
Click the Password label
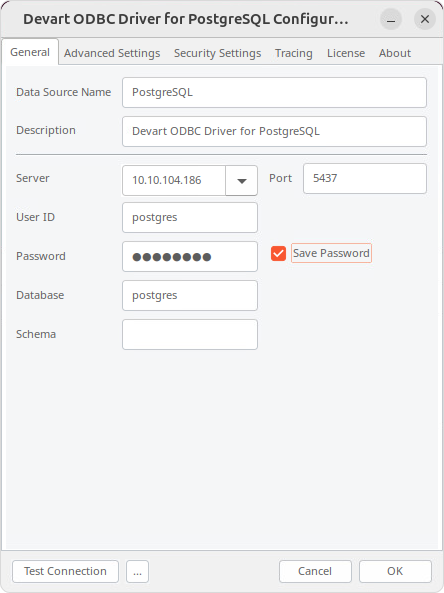tap(40, 256)
